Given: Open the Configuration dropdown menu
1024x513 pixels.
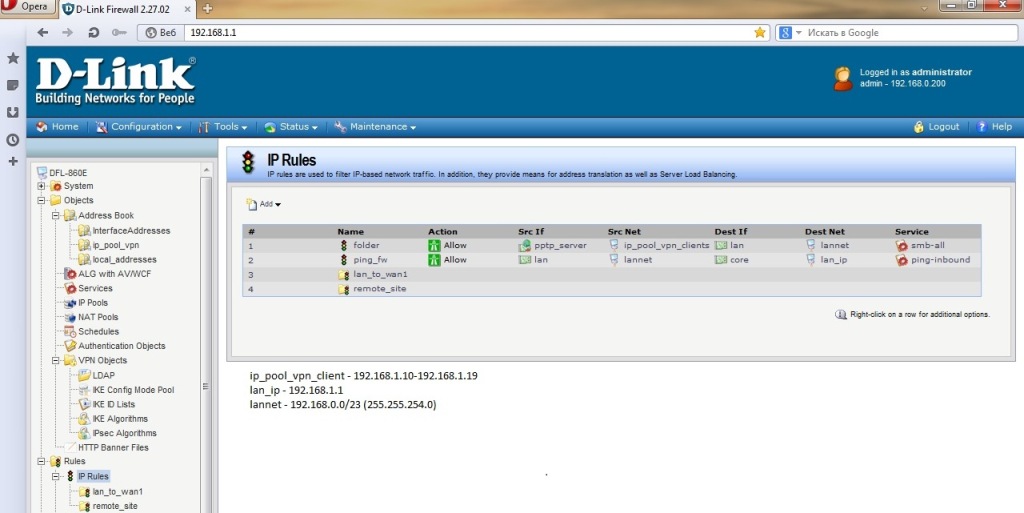Looking at the screenshot, I should click(x=140, y=127).
